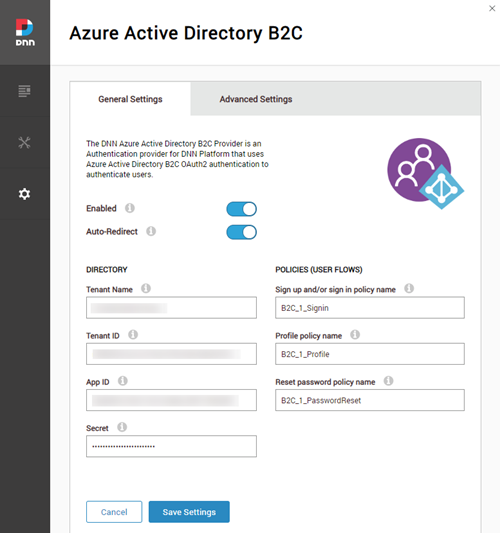The height and width of the screenshot is (533, 500).
Task: Close the Azure Active Directory B2C panel
Action: point(492,8)
